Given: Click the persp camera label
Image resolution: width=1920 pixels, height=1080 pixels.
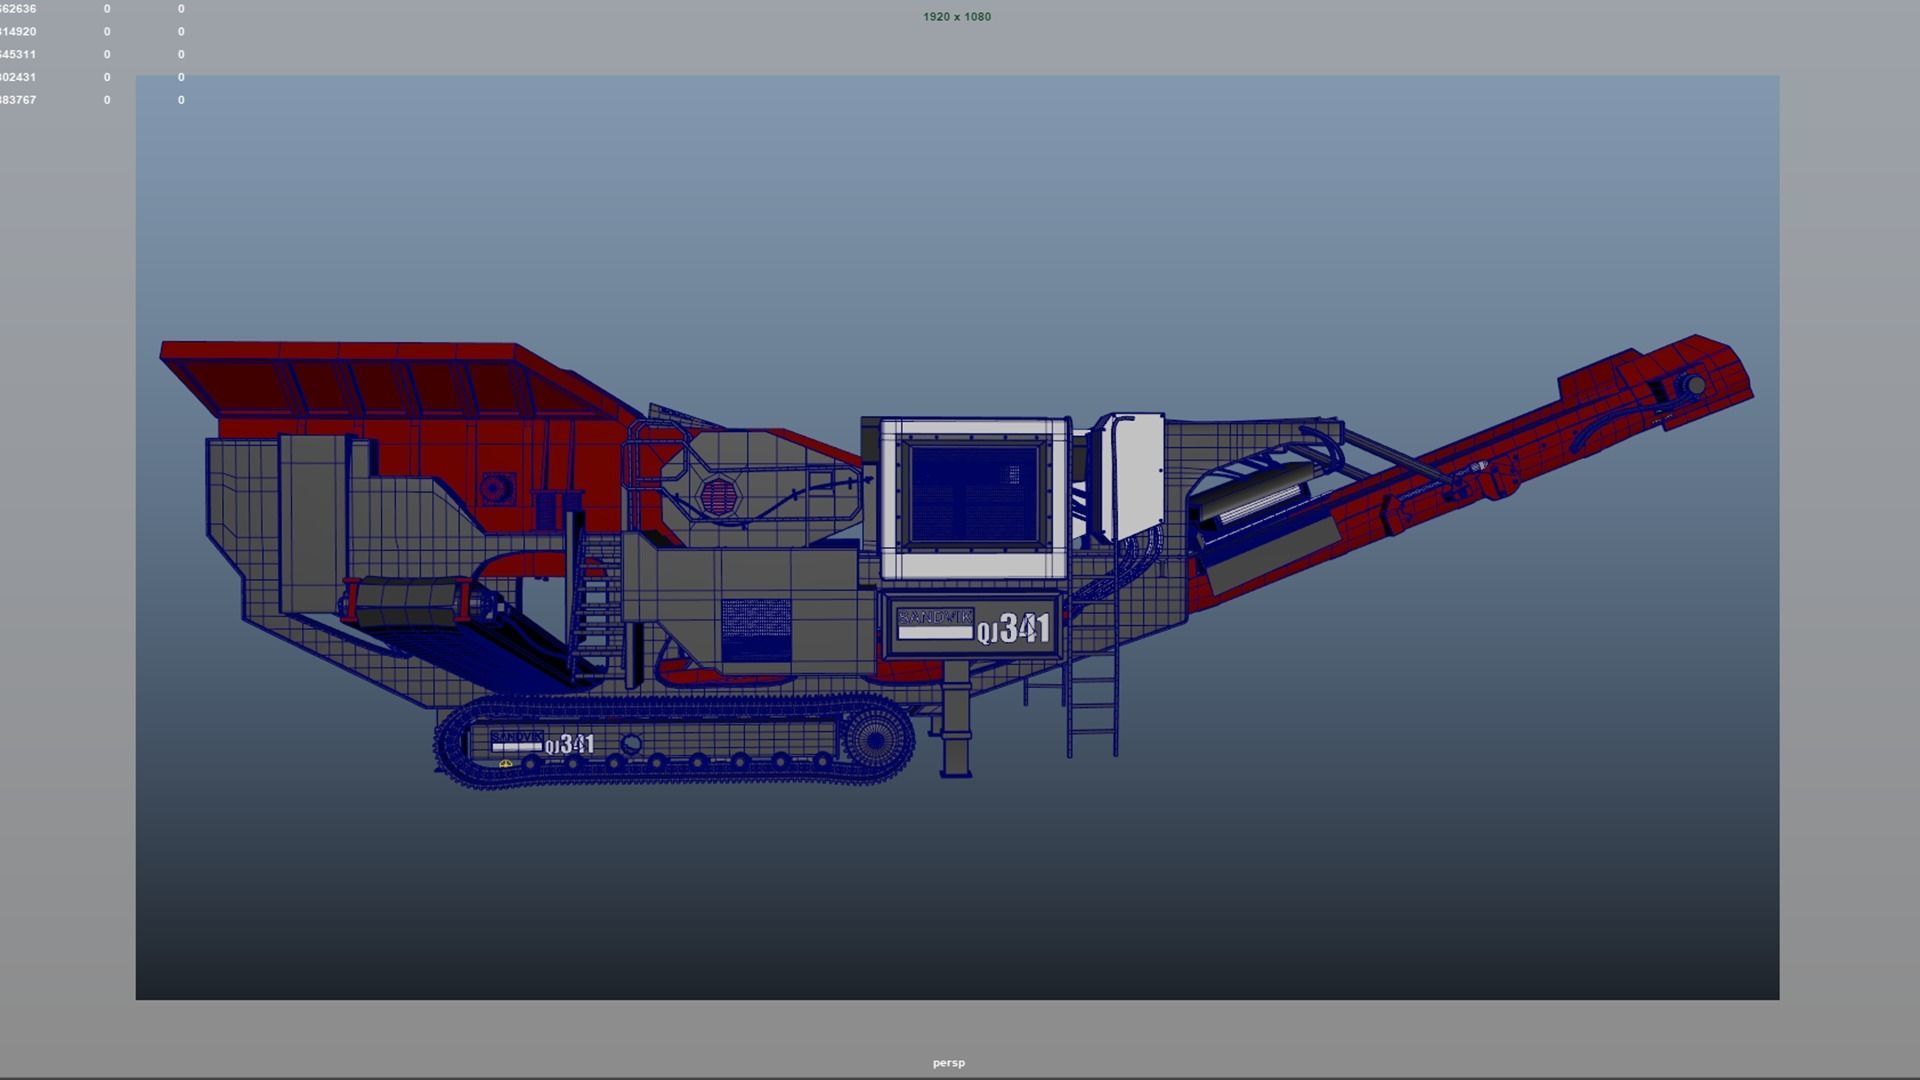Looking at the screenshot, I should click(948, 1062).
